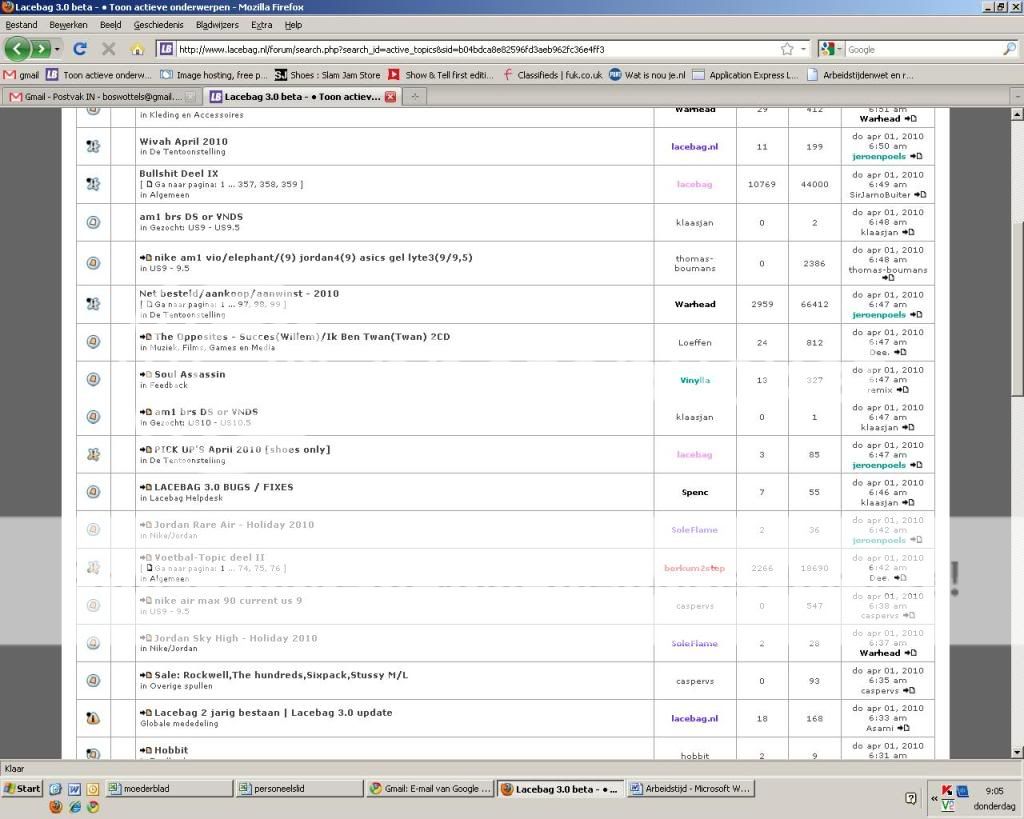Open the LACEBAG 3.0 BUGS / FIXES topic
Screen dimensions: 1024x819
[223, 487]
